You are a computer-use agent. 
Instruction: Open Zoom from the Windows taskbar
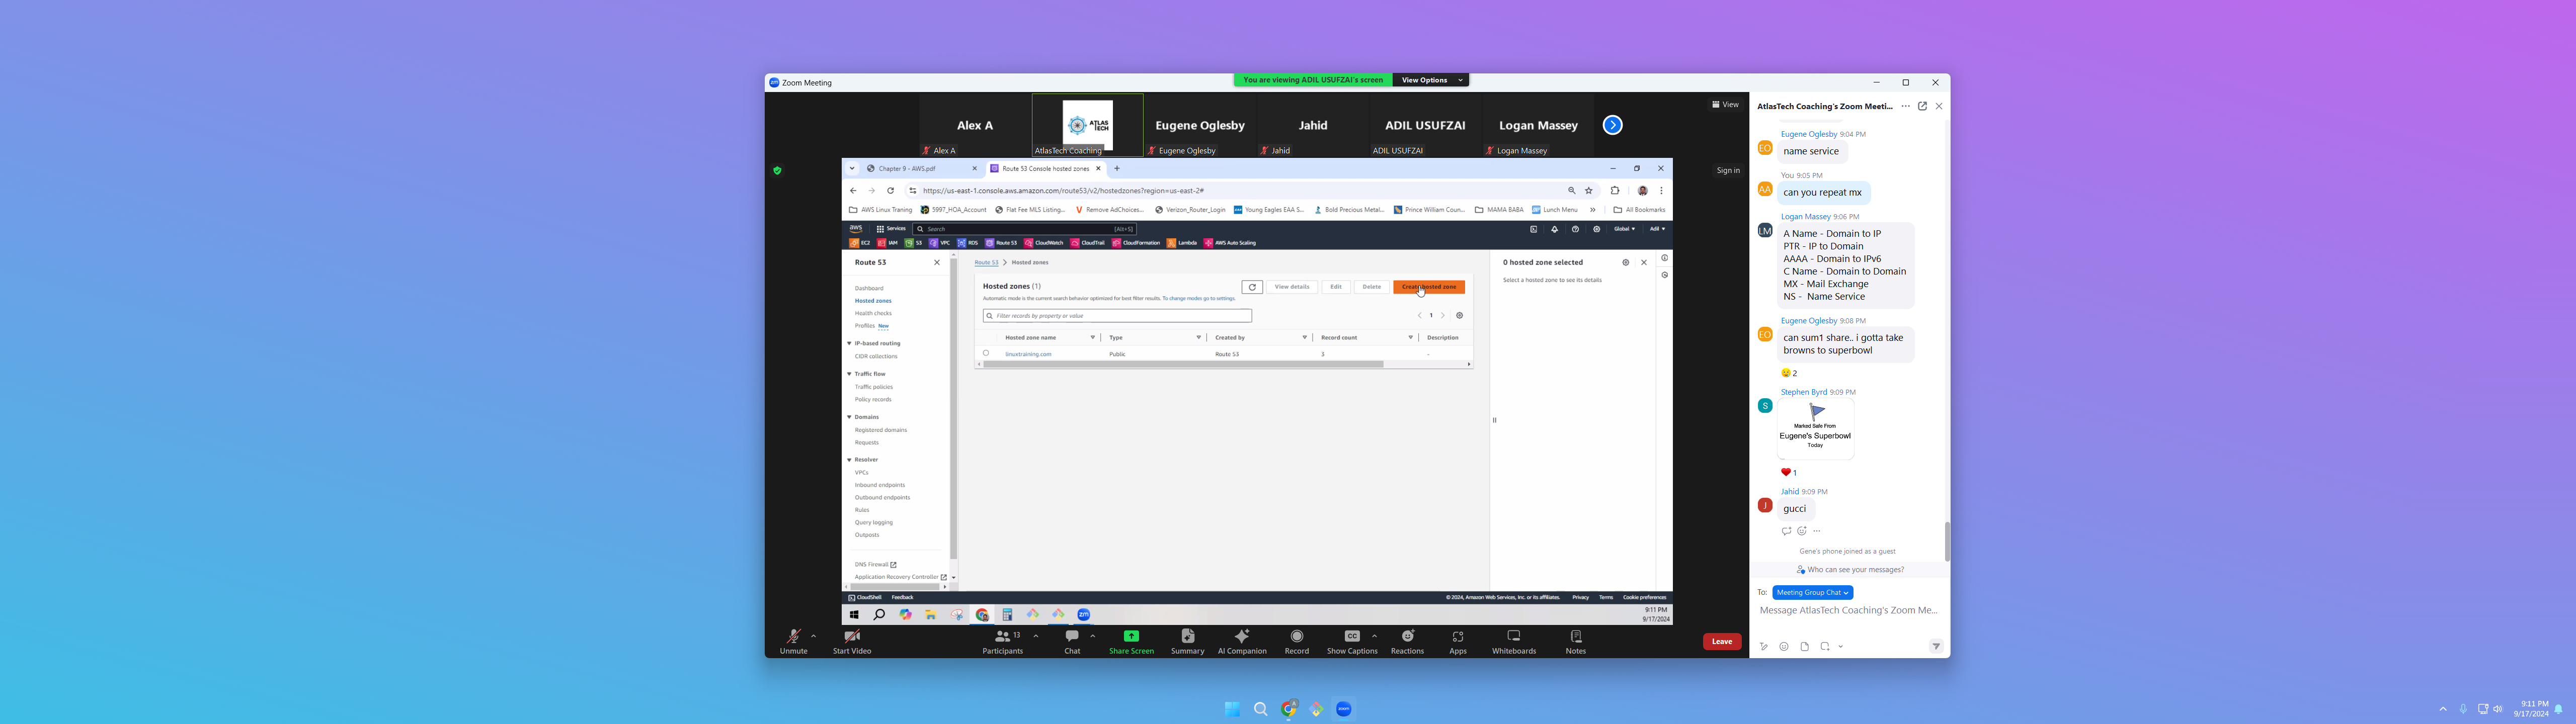(x=1343, y=708)
